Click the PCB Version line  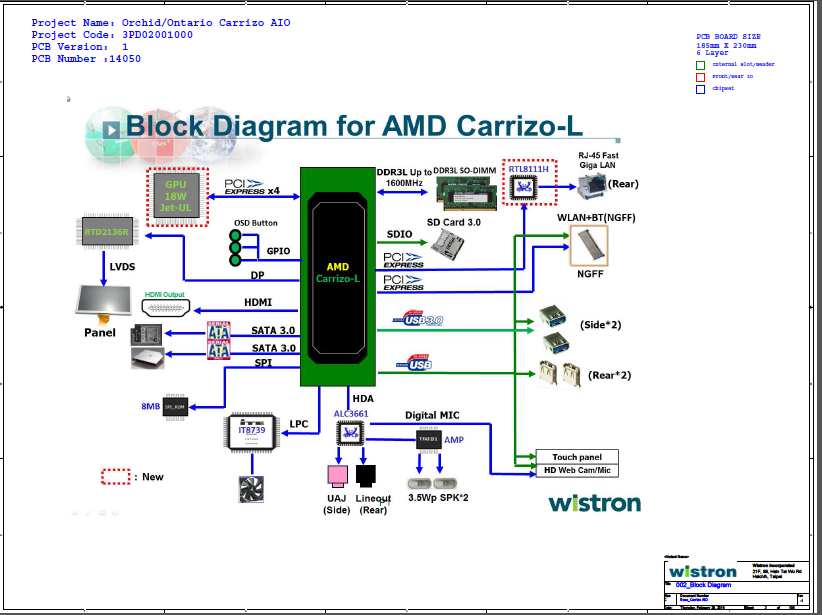[80, 47]
